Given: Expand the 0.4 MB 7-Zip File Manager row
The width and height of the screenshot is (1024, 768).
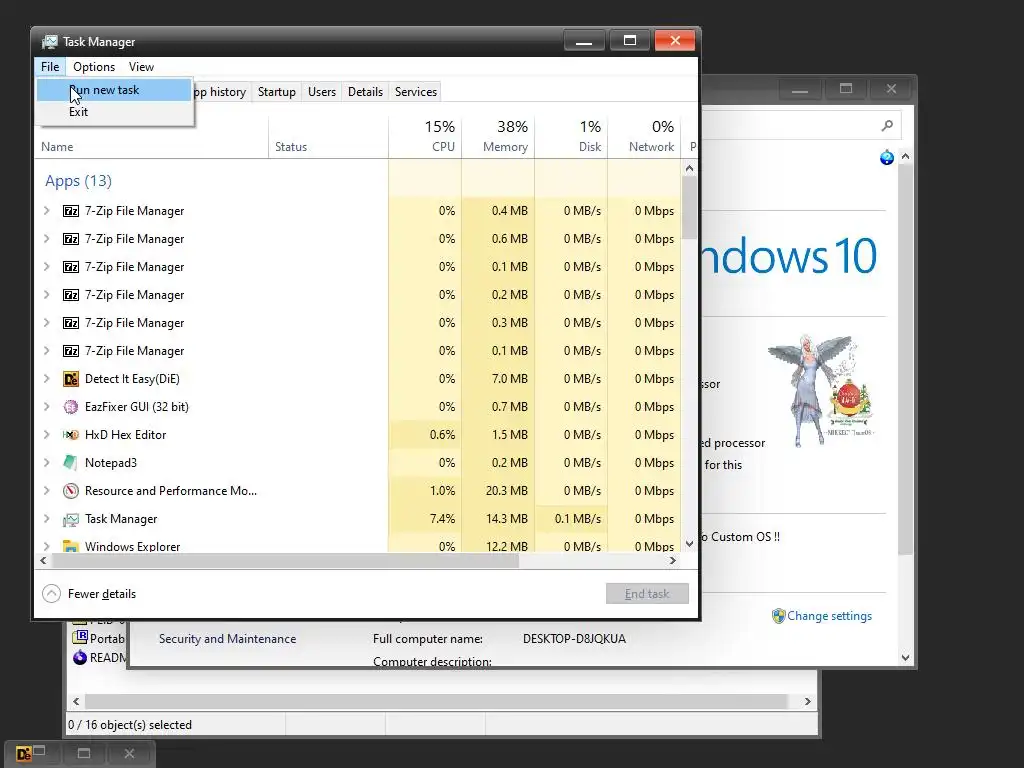Looking at the screenshot, I should coord(46,210).
